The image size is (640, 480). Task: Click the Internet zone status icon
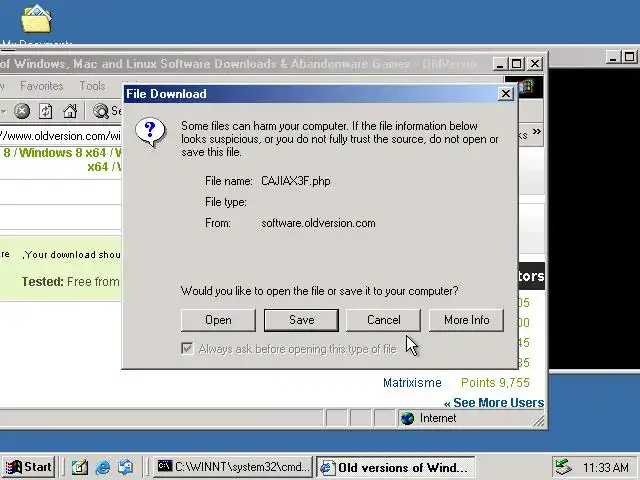(407, 418)
